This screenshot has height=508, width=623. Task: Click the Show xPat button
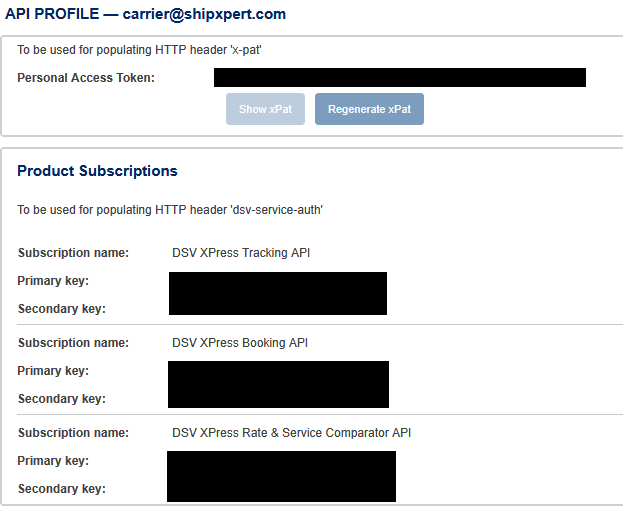click(x=266, y=109)
